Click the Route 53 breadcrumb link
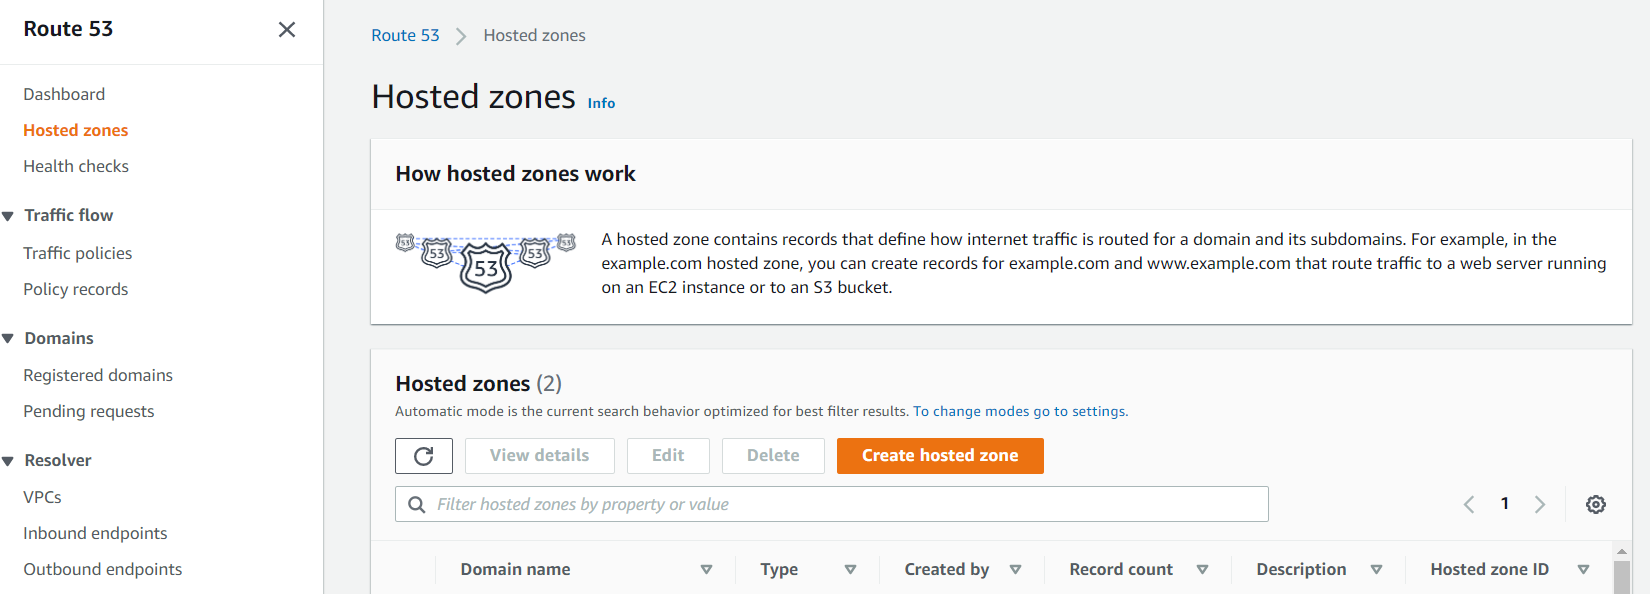The image size is (1650, 594). coord(405,35)
